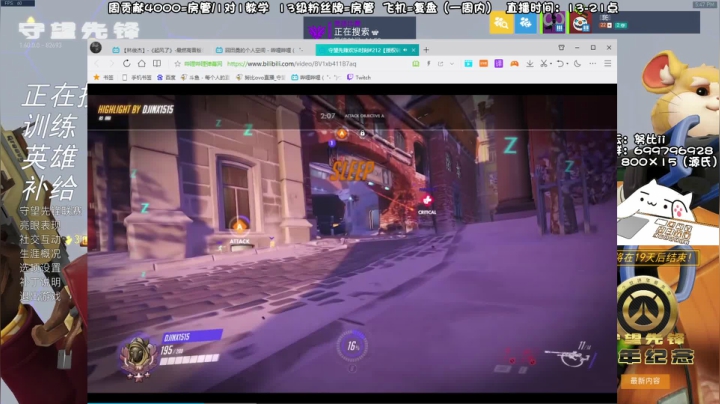The height and width of the screenshot is (404, 720).
Task: Open the orange extension icon
Action: click(484, 64)
